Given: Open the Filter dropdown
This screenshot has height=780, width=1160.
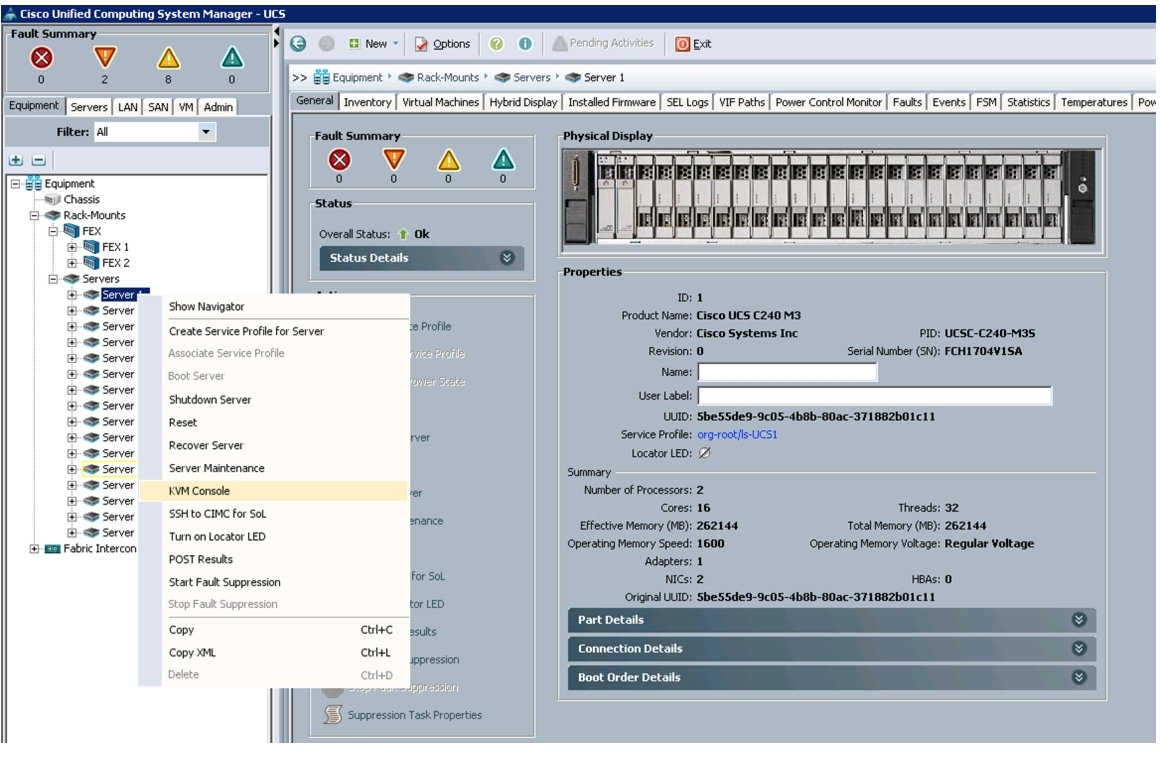Looking at the screenshot, I should pos(207,132).
